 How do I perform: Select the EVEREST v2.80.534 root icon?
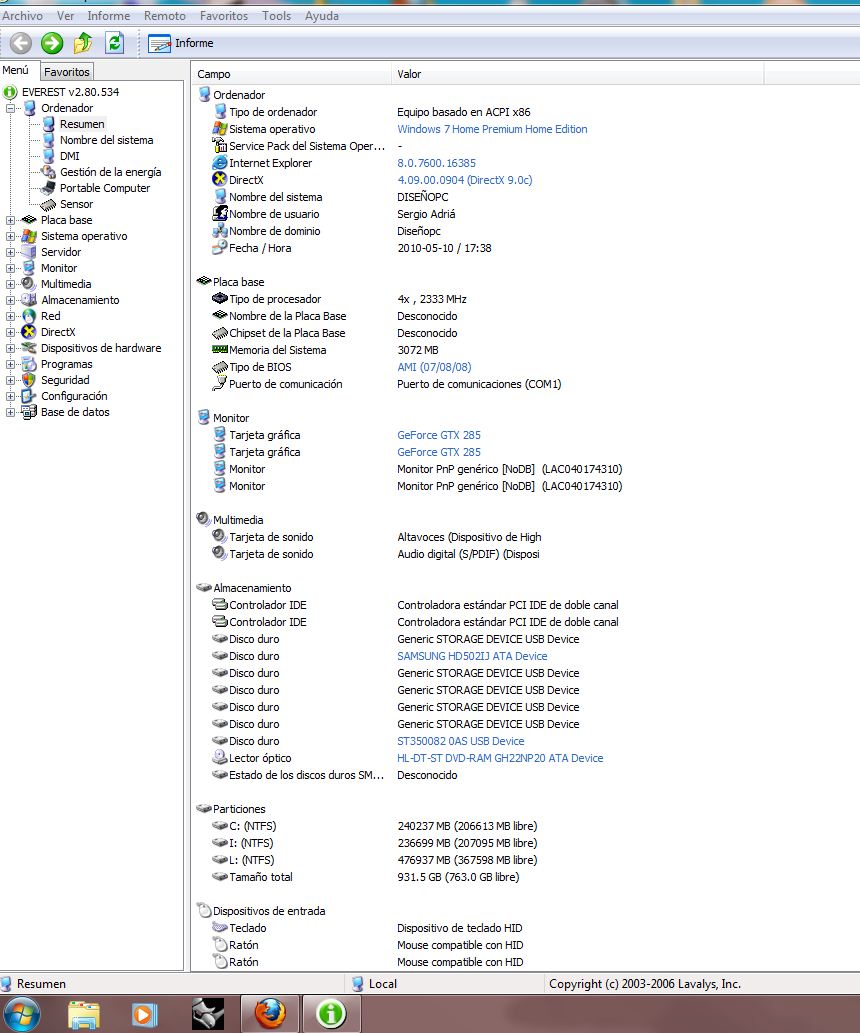10,92
